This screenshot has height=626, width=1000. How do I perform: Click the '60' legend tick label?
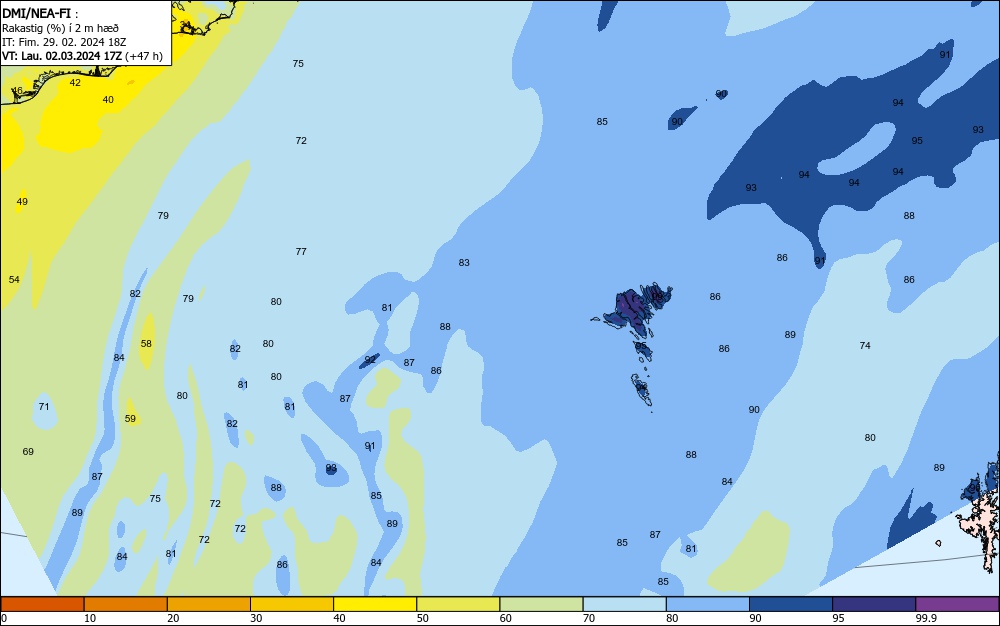(x=506, y=618)
